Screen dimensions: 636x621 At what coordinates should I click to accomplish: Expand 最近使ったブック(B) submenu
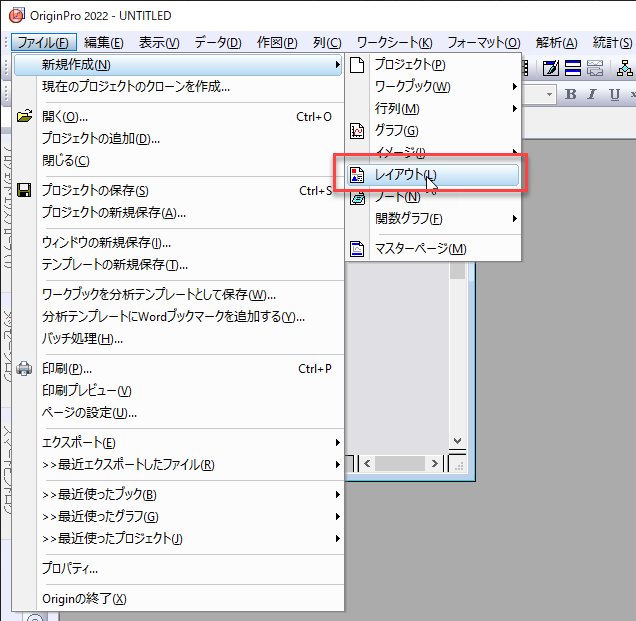point(178,494)
